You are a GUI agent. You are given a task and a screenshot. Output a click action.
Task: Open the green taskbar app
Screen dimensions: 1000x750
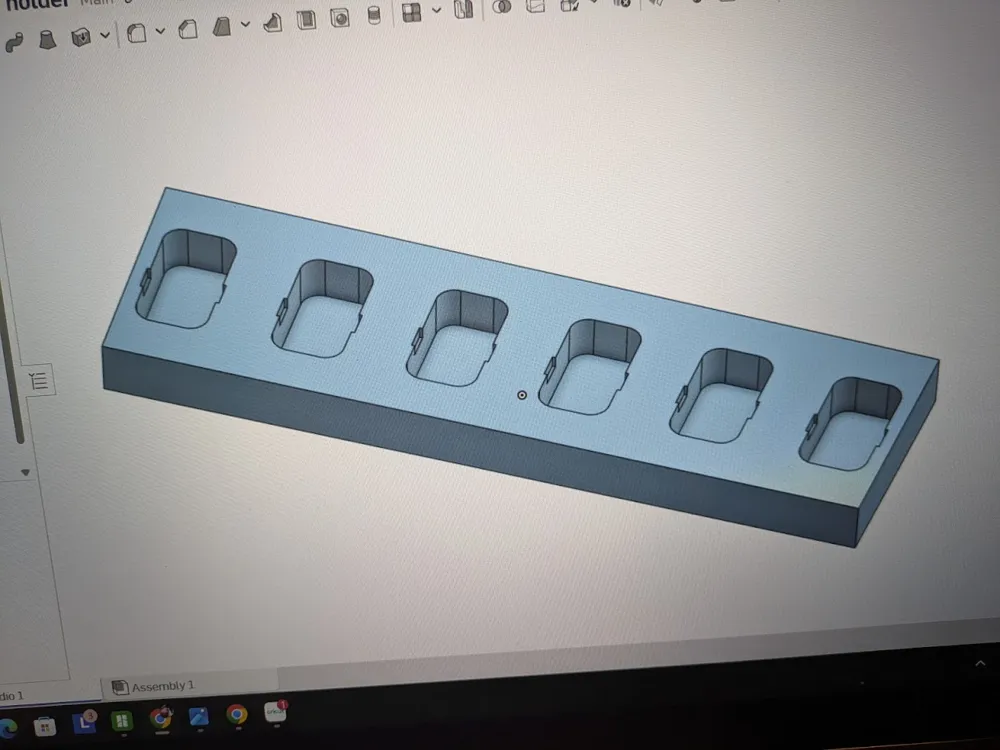tap(122, 721)
